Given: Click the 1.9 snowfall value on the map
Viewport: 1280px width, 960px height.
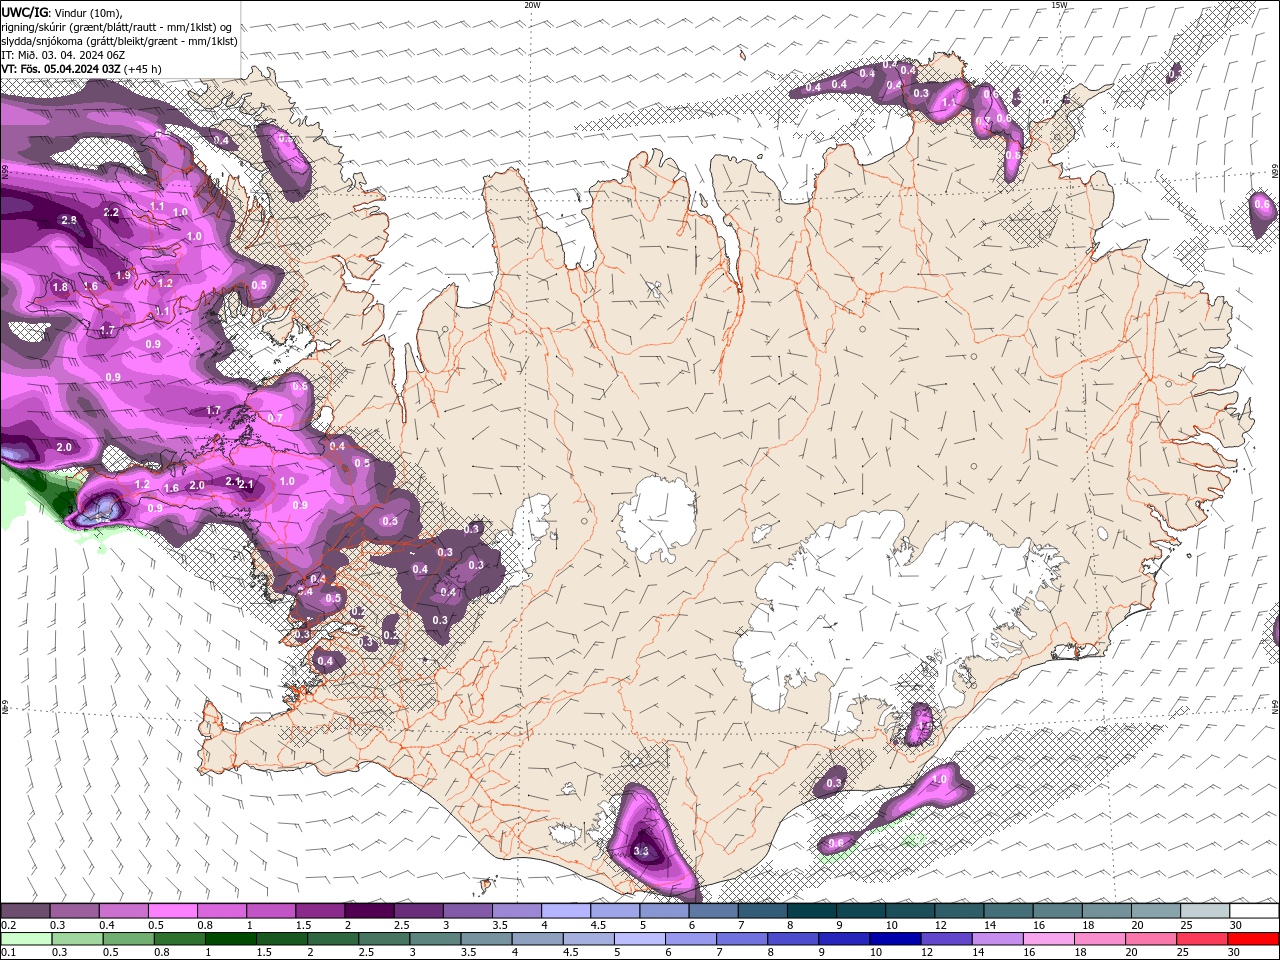Looking at the screenshot, I should click(123, 275).
